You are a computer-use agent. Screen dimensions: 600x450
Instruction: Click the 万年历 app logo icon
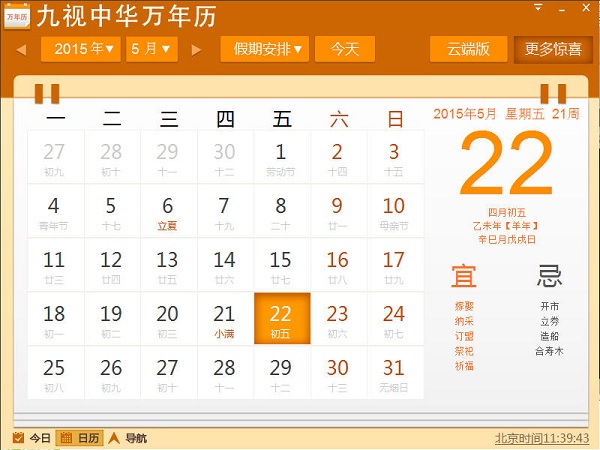tap(17, 16)
